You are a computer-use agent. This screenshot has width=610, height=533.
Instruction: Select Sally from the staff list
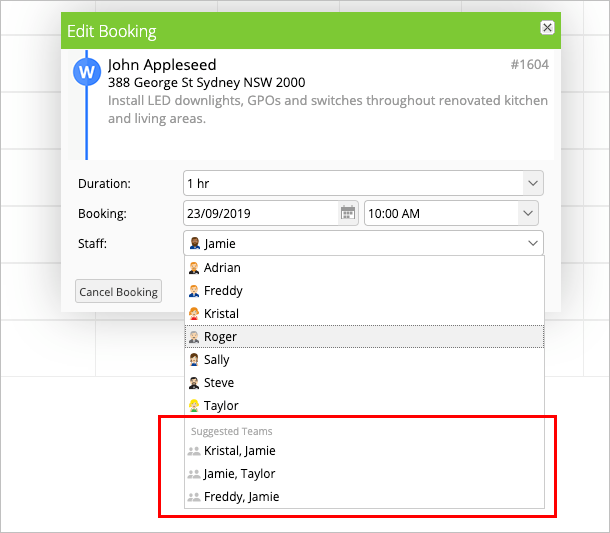point(365,359)
